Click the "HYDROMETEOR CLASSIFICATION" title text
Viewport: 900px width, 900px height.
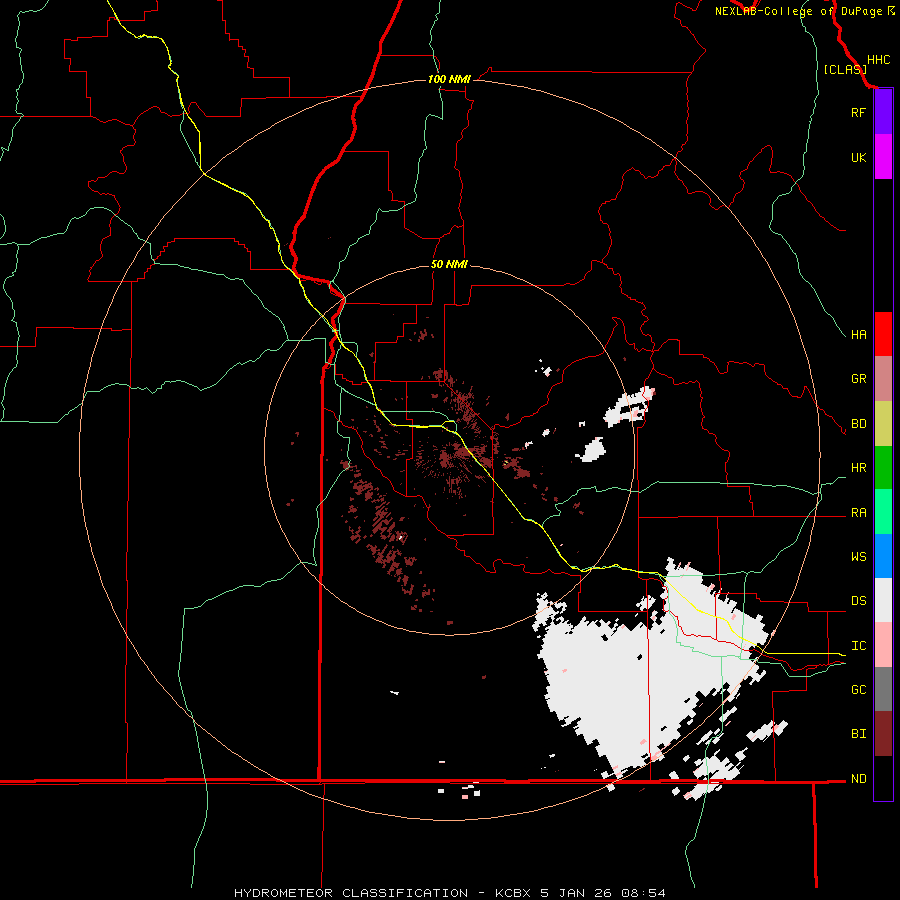pos(351,893)
